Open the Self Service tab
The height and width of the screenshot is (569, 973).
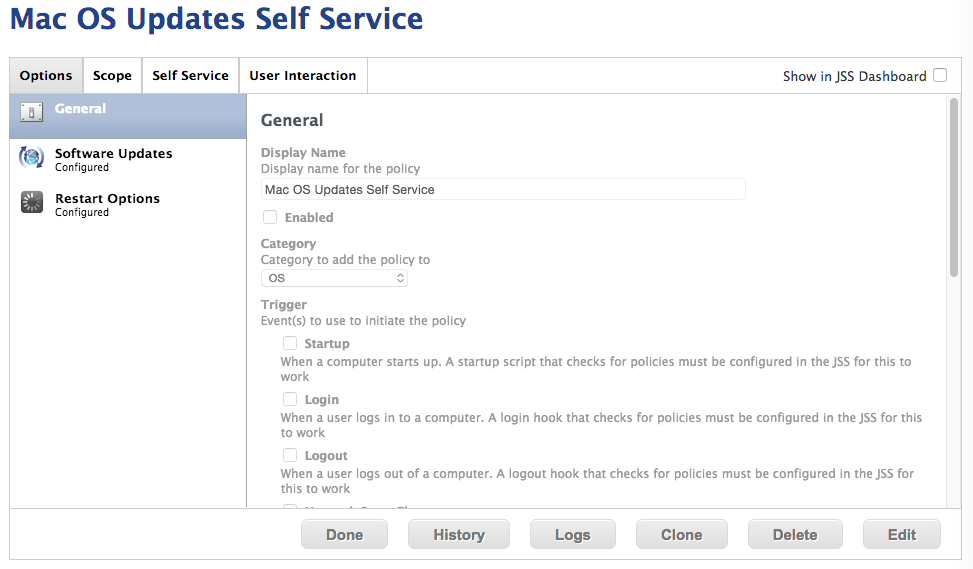click(191, 76)
